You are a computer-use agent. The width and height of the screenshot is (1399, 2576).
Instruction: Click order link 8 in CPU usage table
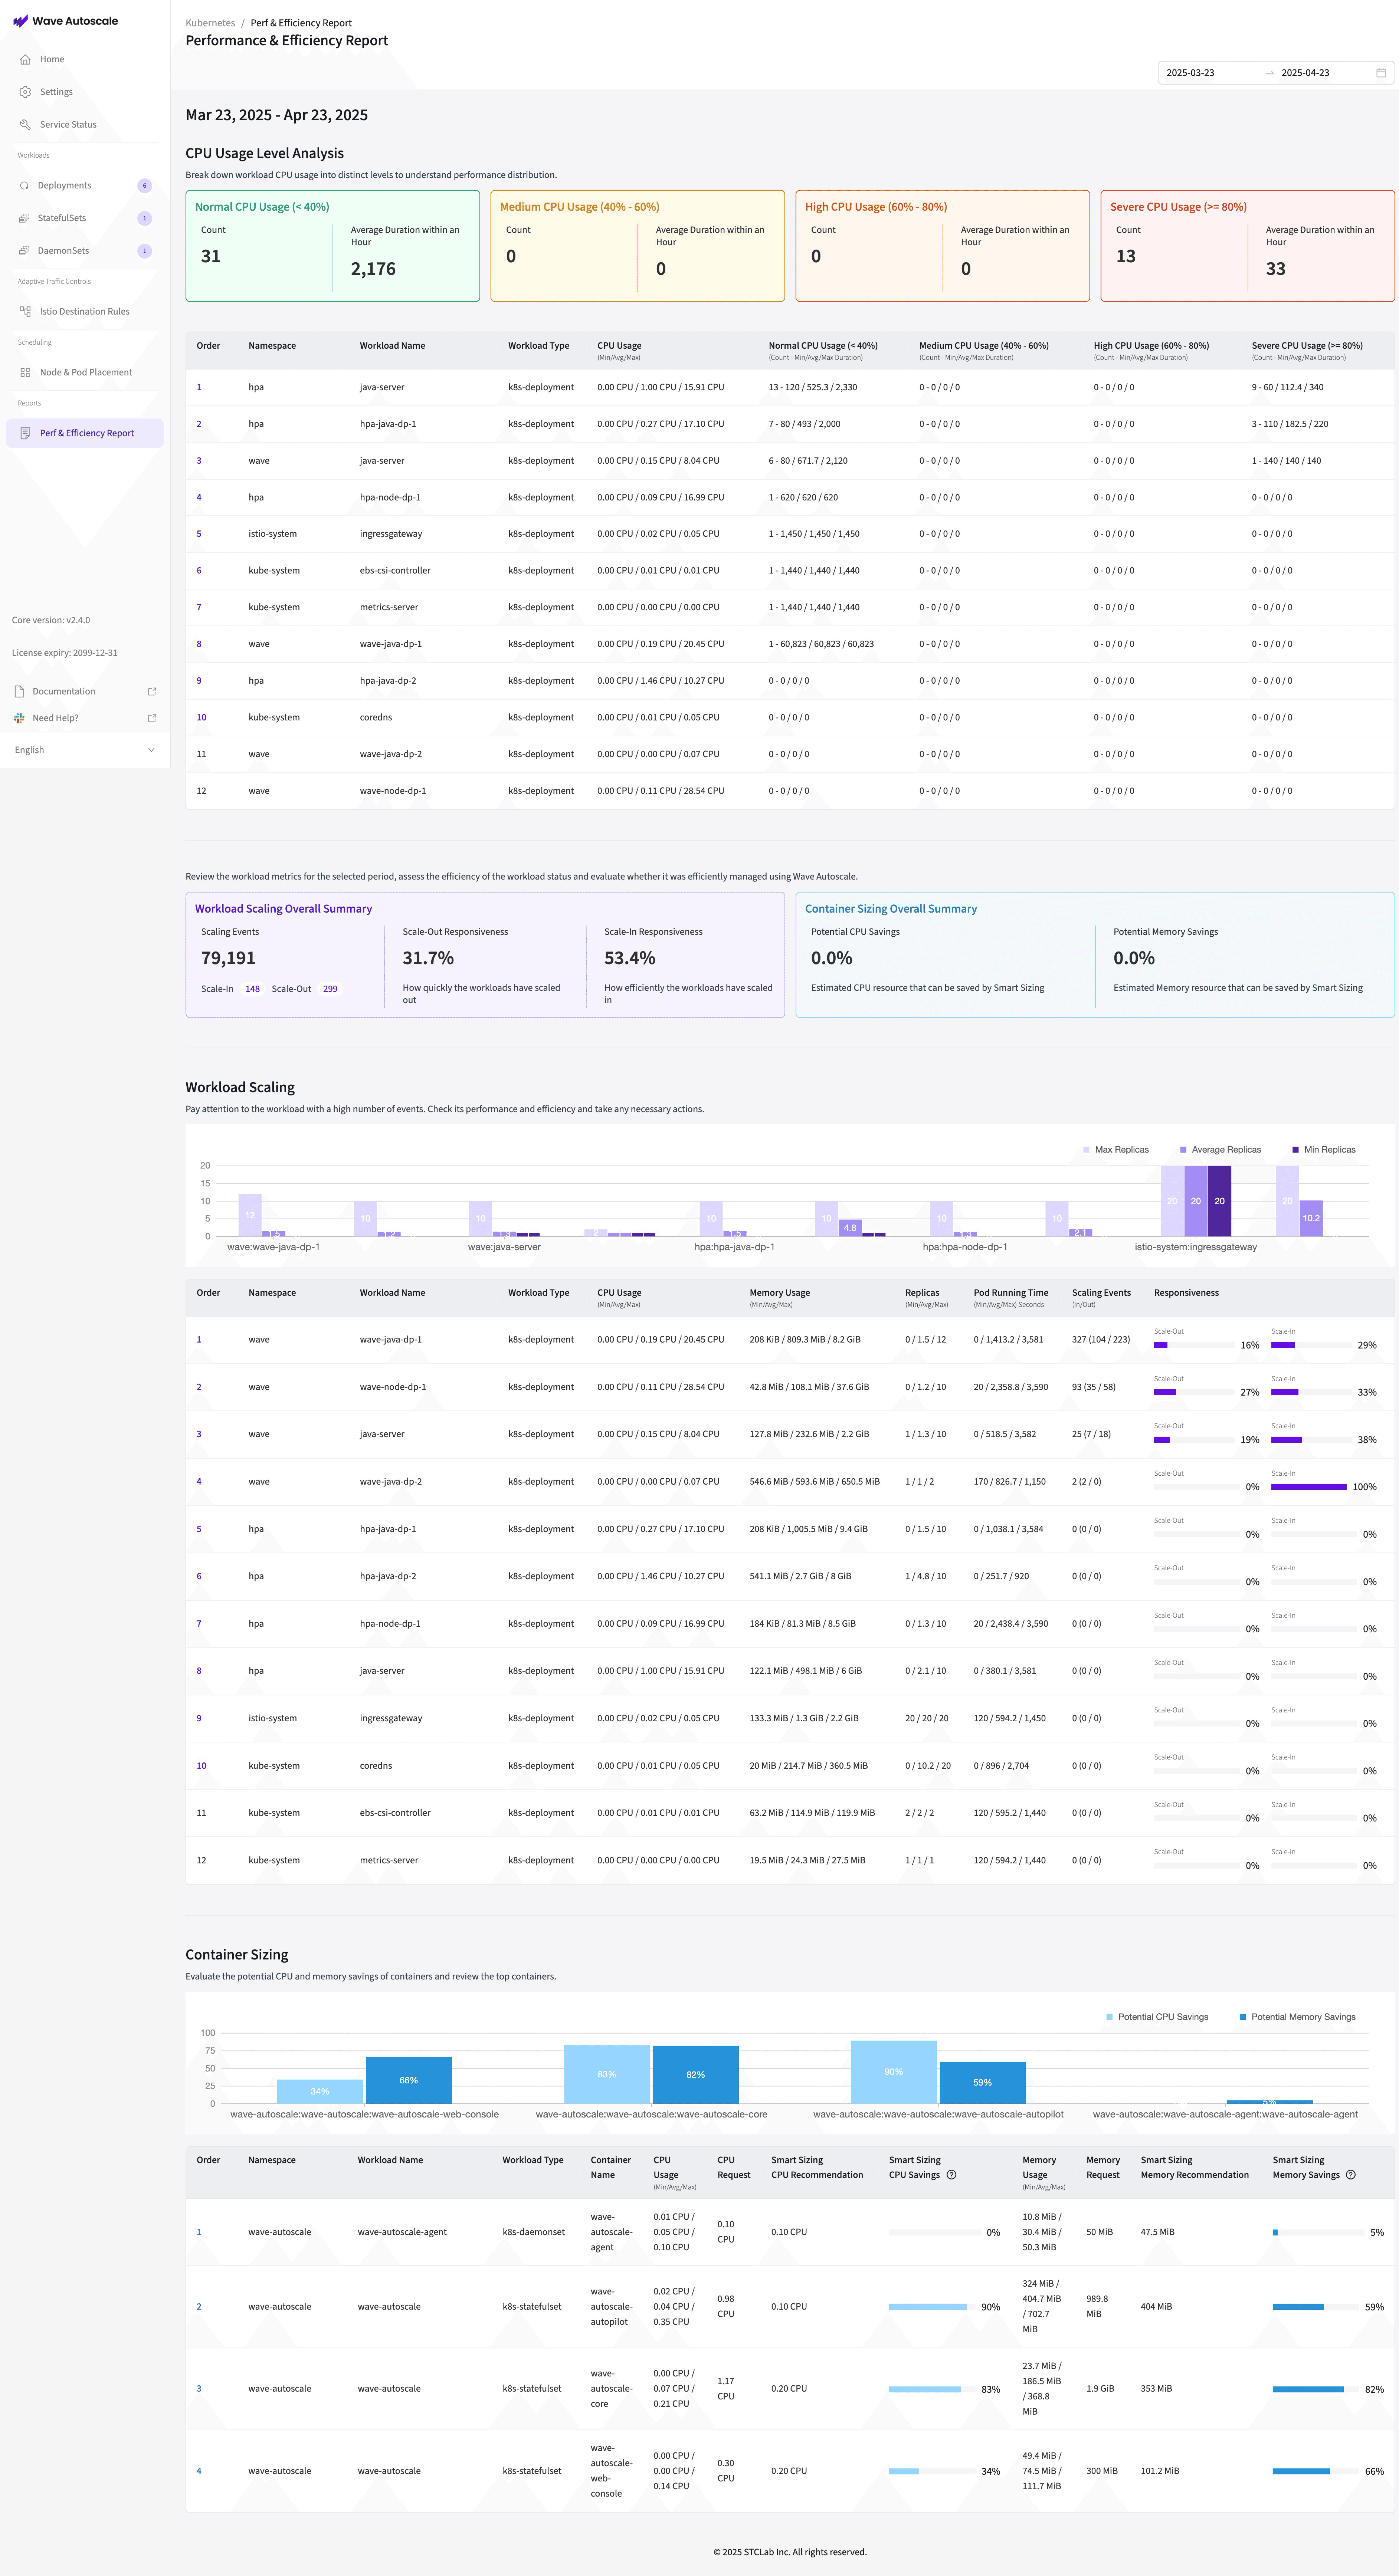199,644
